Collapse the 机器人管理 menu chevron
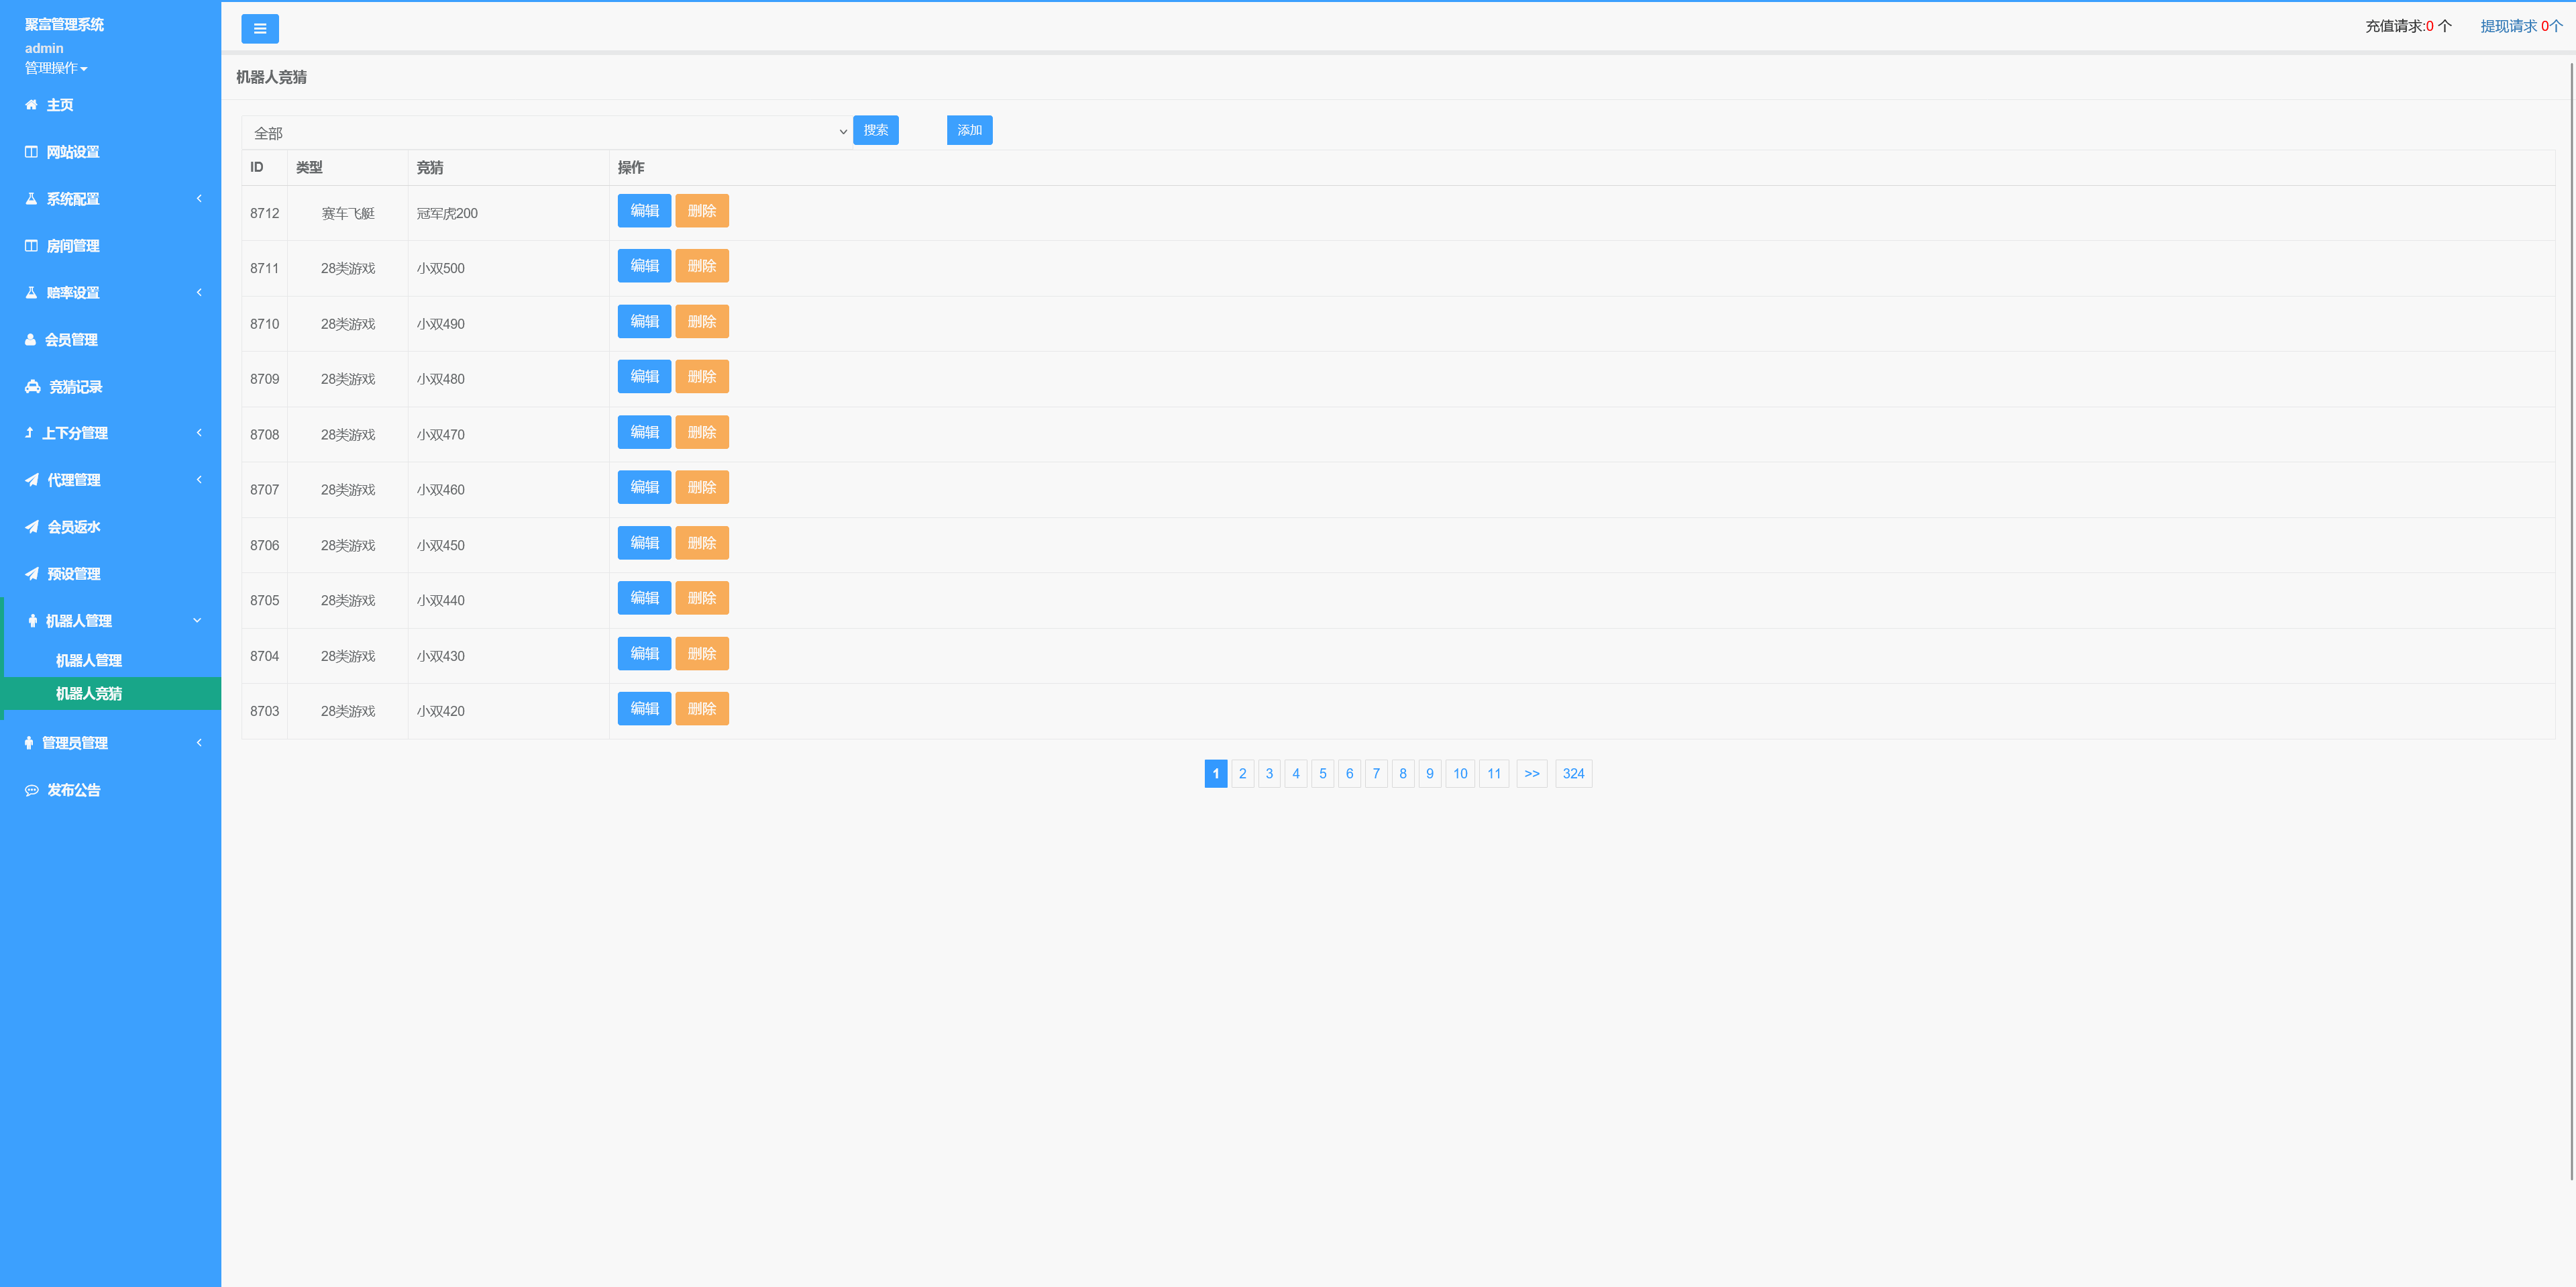Screen dimensions: 2576x1287 click(x=197, y=620)
